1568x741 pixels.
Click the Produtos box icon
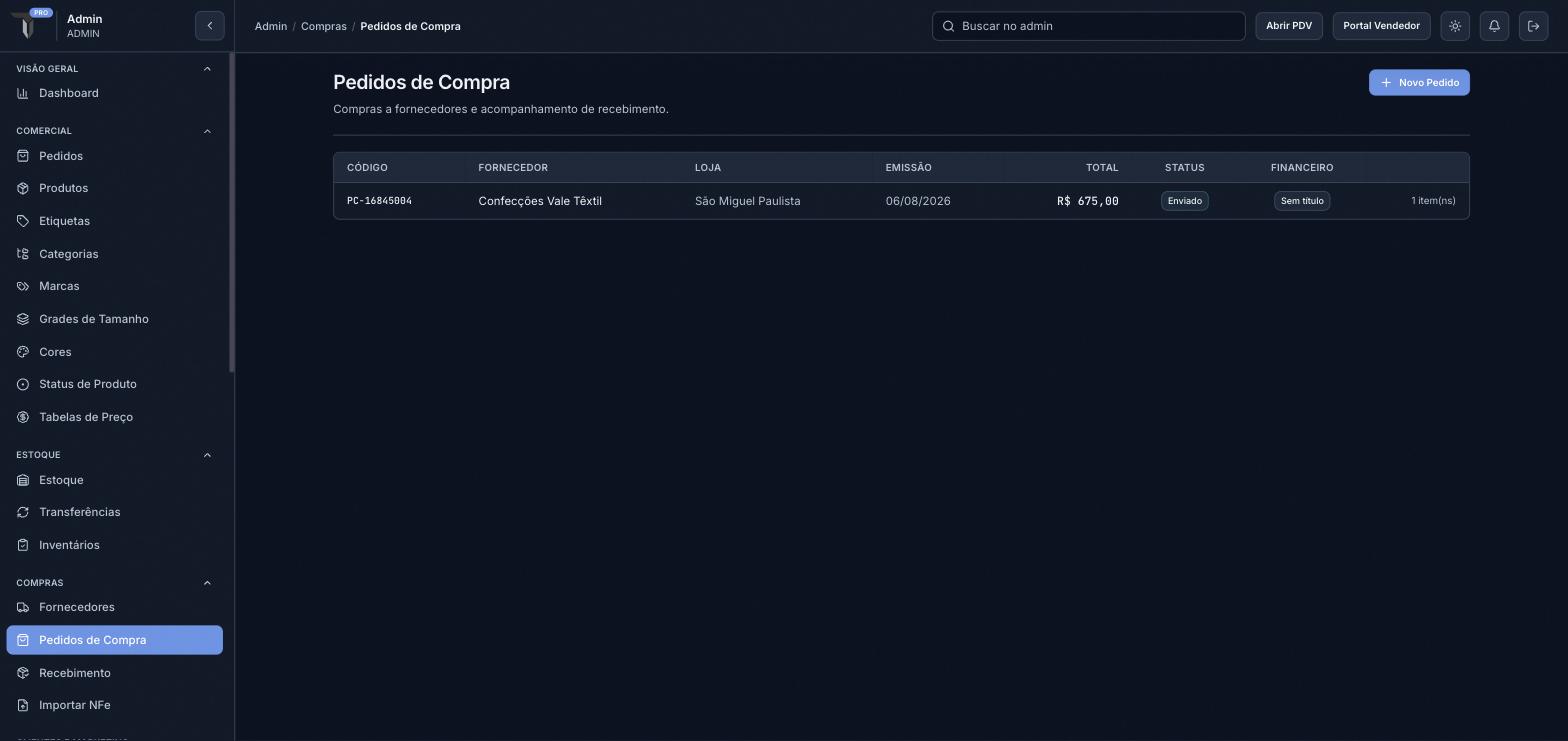click(x=23, y=188)
